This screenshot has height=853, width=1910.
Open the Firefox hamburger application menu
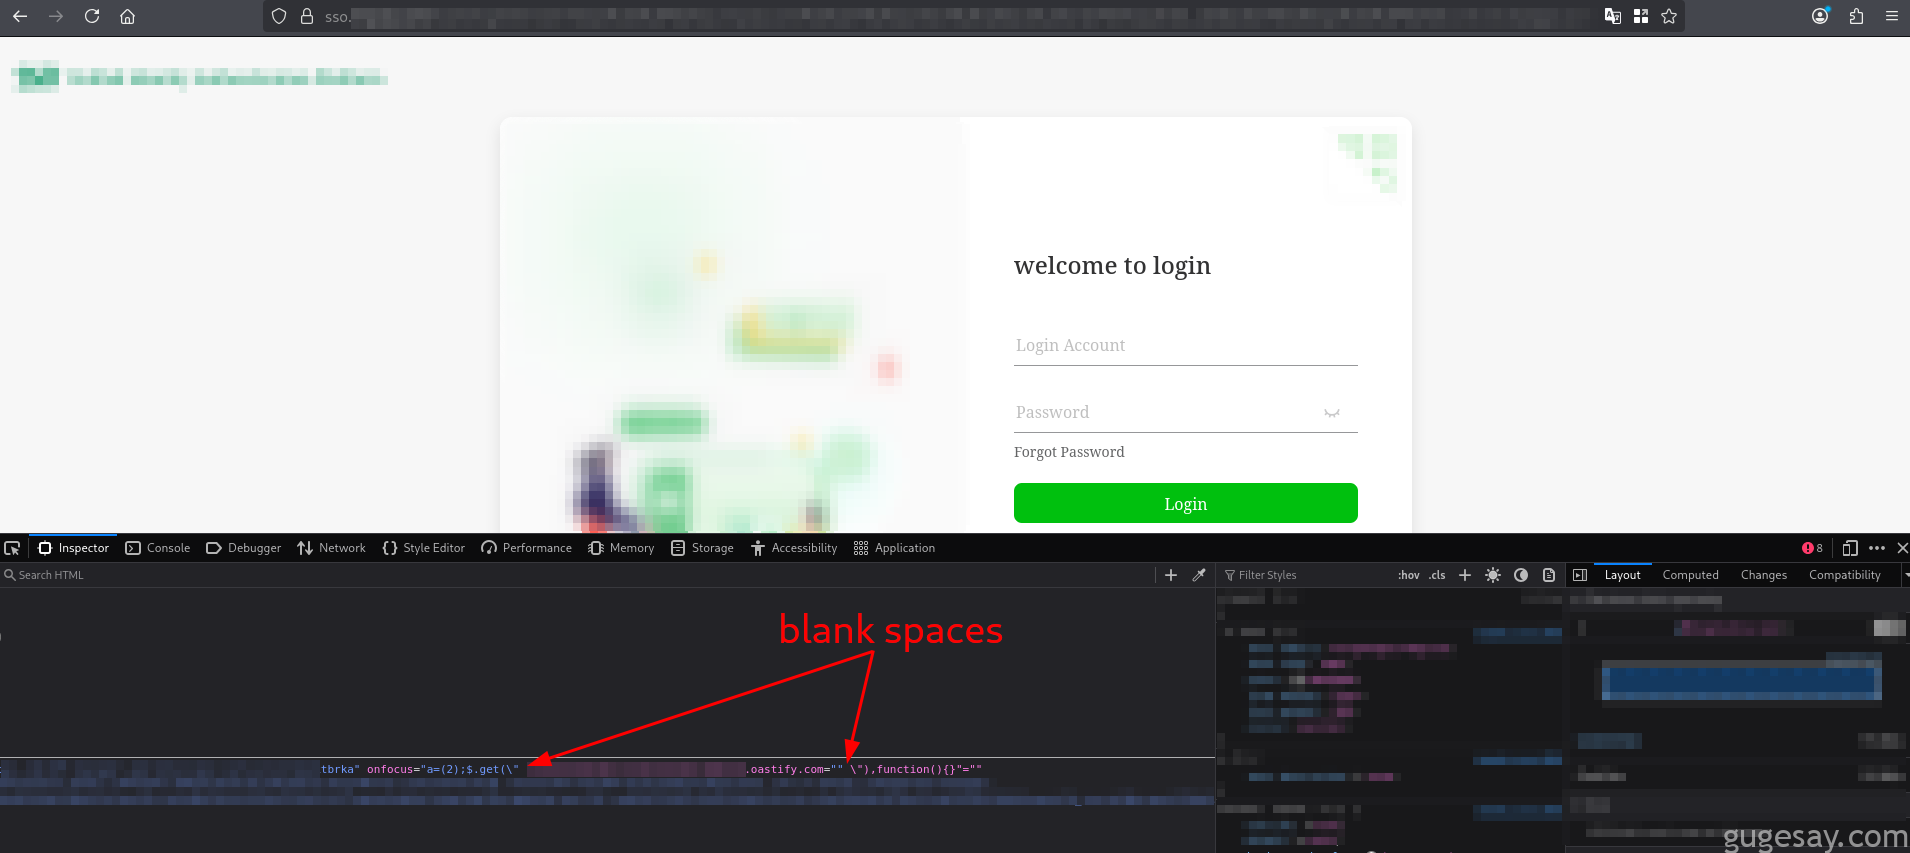point(1892,16)
